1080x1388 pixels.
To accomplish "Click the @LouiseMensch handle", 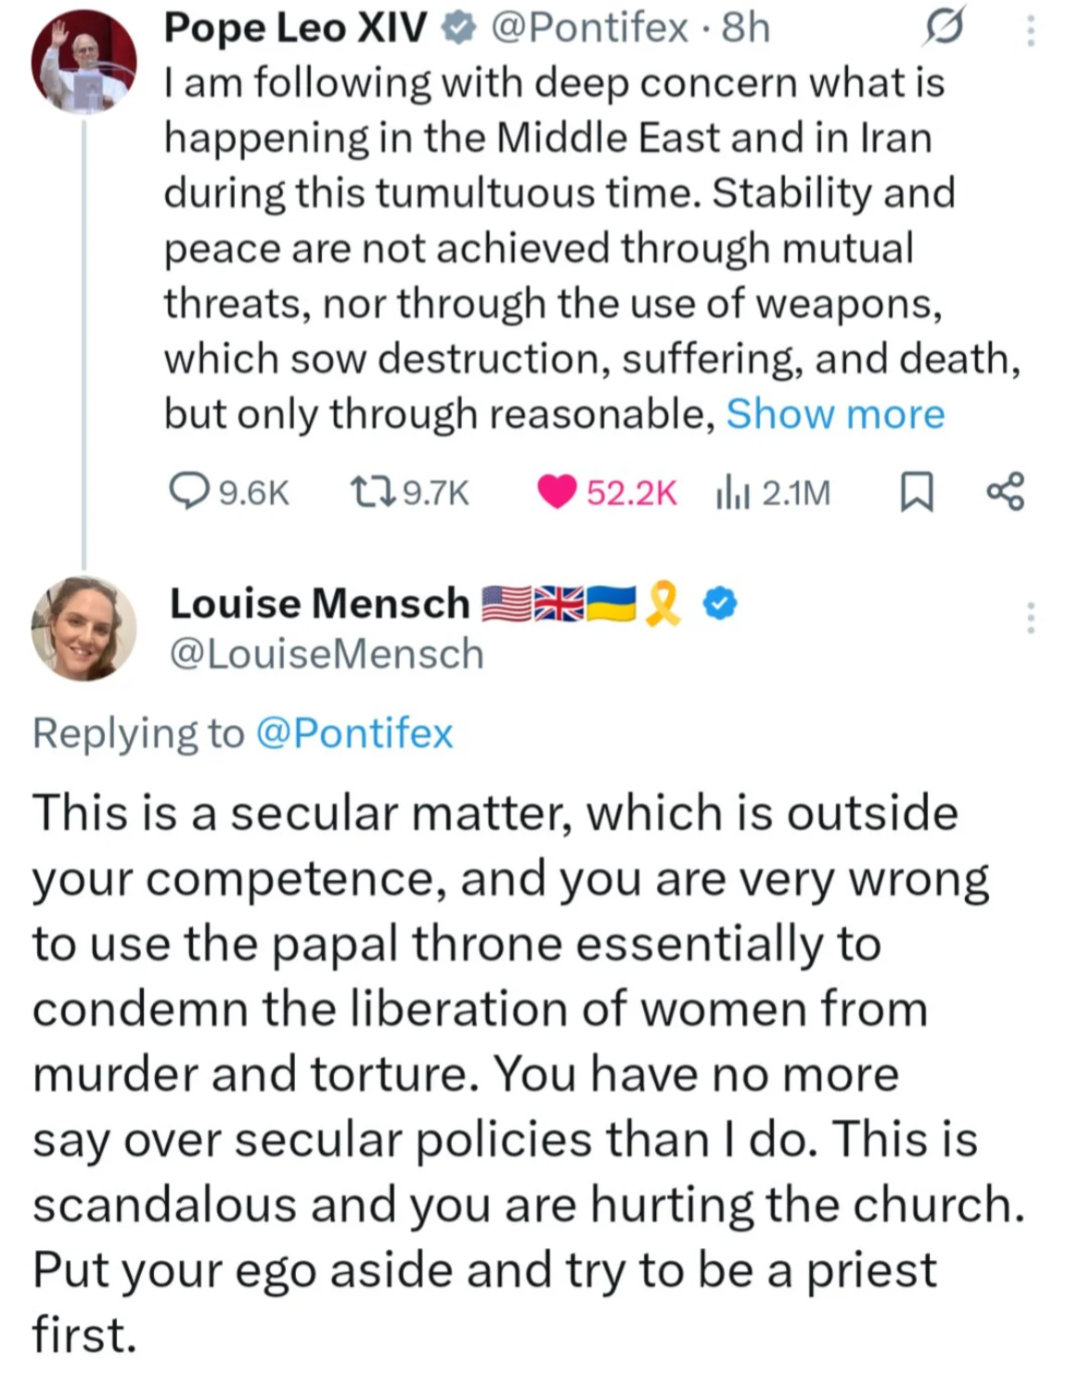I will click(327, 654).
